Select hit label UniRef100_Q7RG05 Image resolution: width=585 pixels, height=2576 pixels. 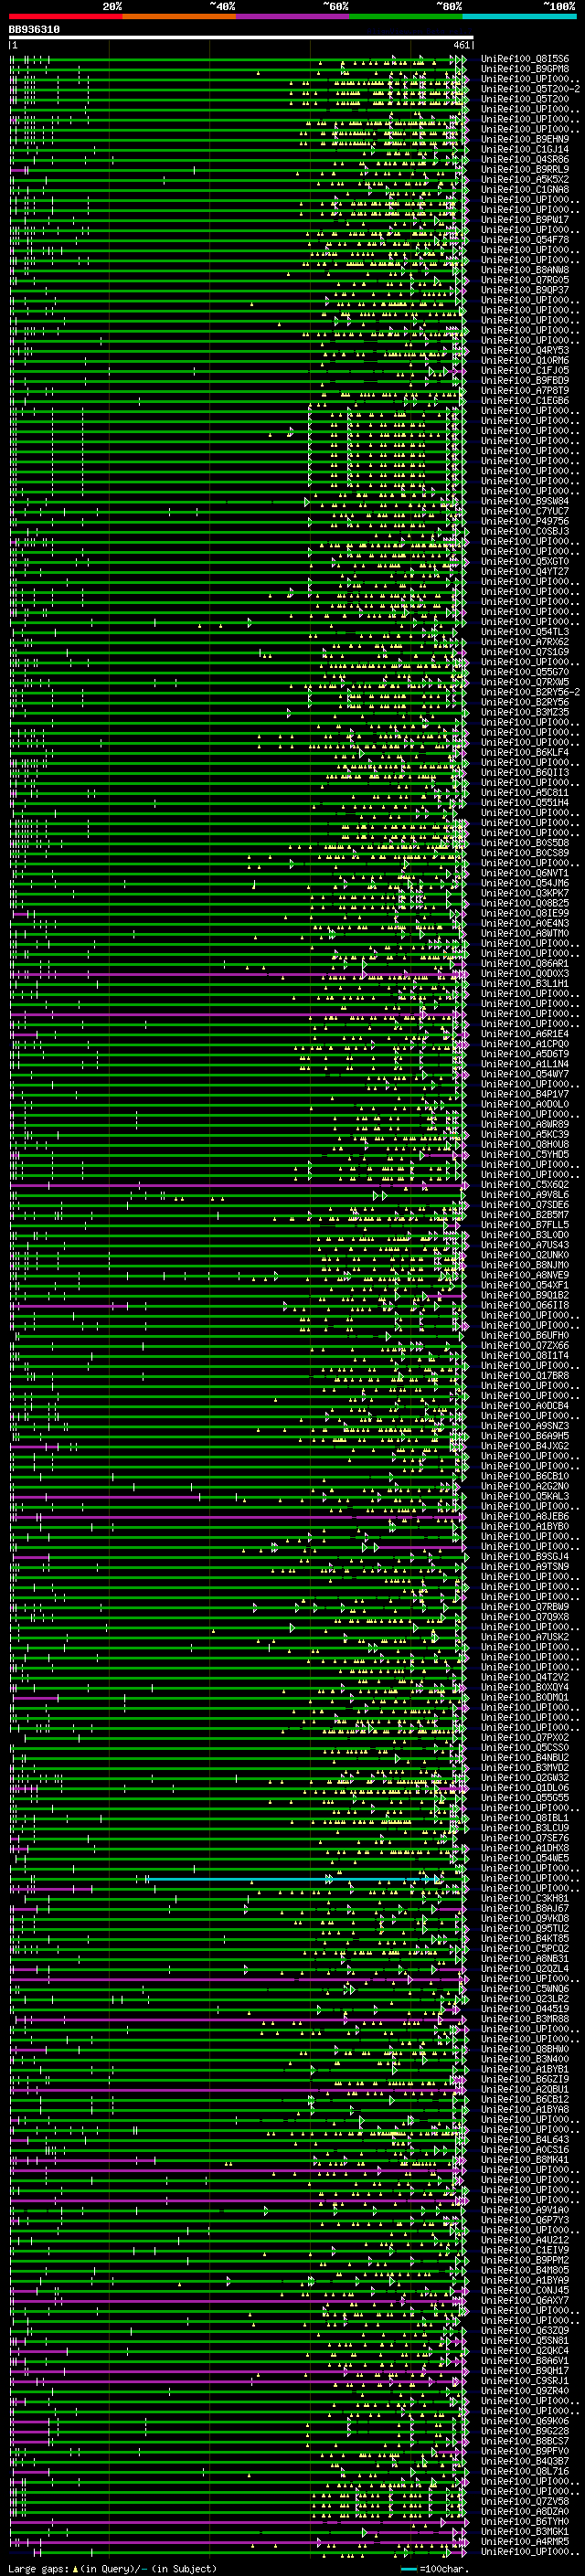(x=525, y=280)
